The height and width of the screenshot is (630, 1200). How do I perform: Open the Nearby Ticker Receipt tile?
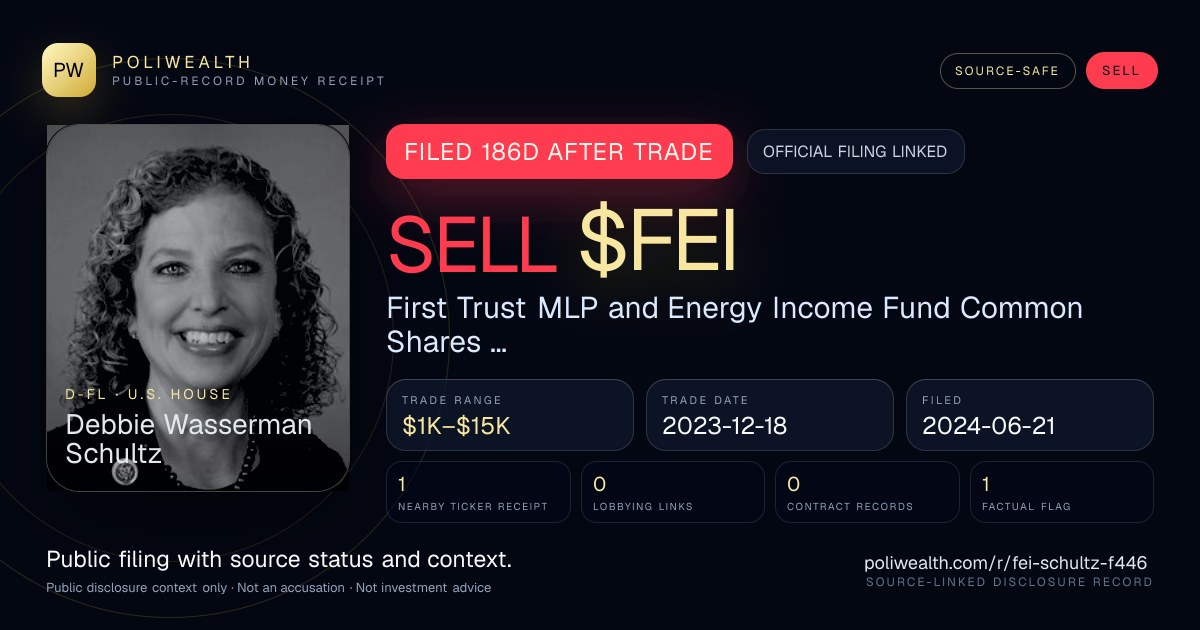[479, 492]
